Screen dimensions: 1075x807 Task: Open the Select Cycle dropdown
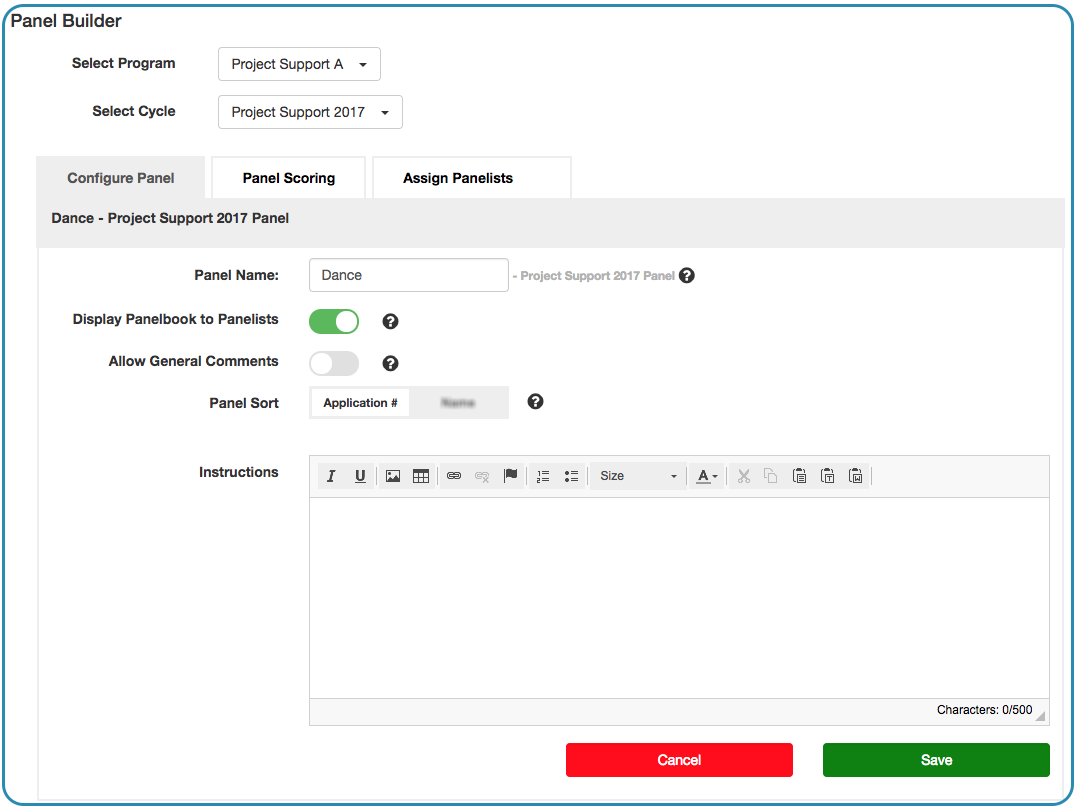click(310, 112)
